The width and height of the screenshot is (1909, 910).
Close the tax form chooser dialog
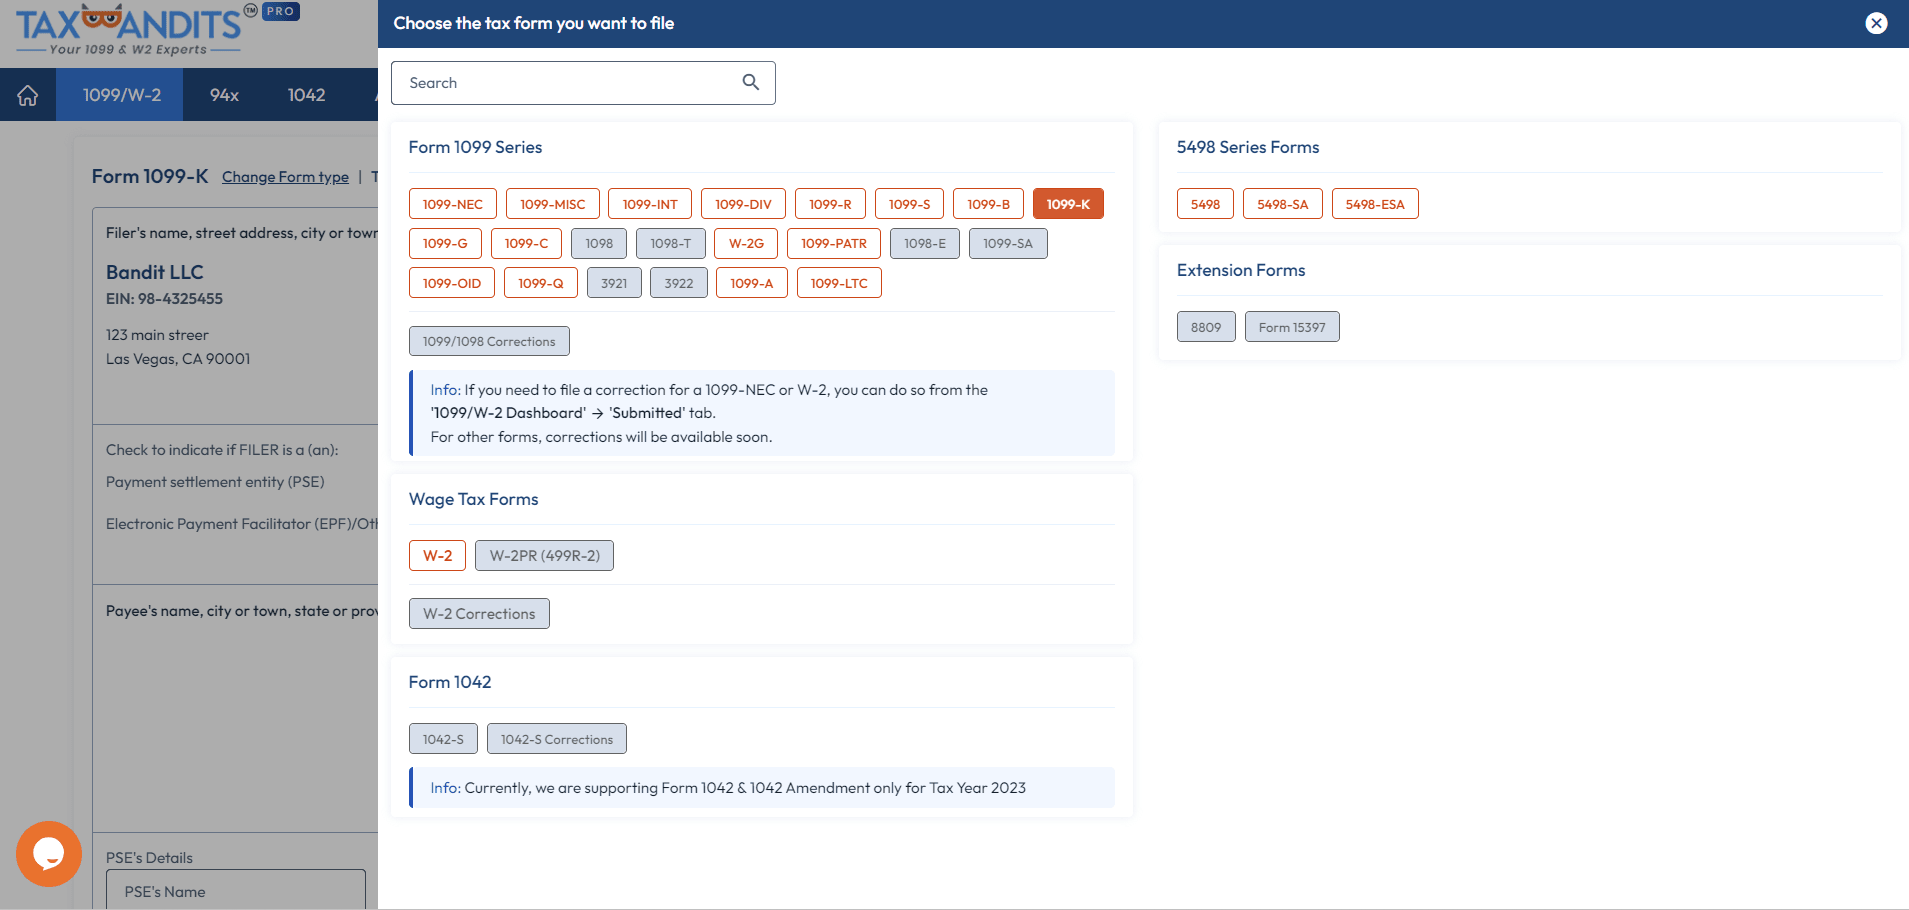[x=1876, y=23]
